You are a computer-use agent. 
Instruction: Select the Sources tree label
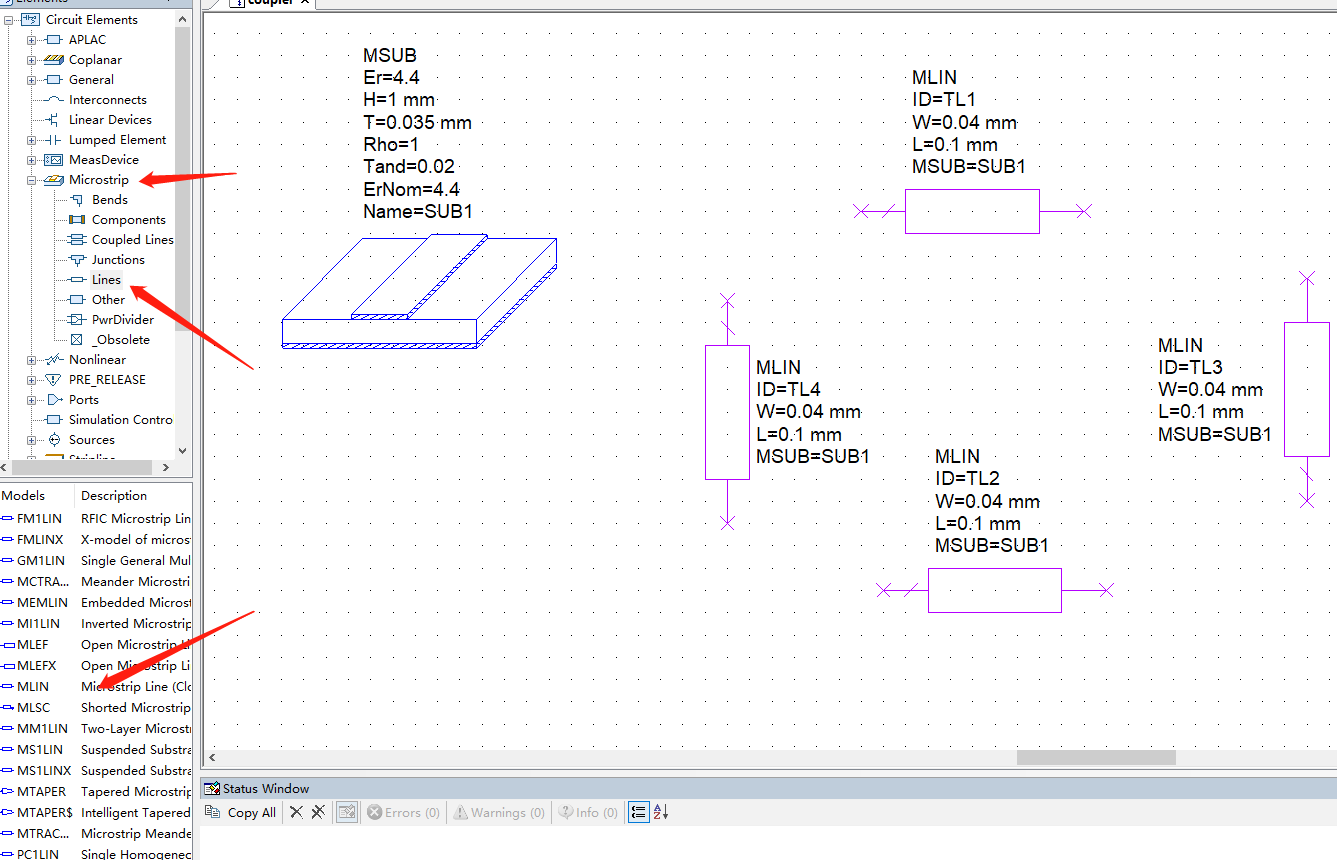point(92,440)
